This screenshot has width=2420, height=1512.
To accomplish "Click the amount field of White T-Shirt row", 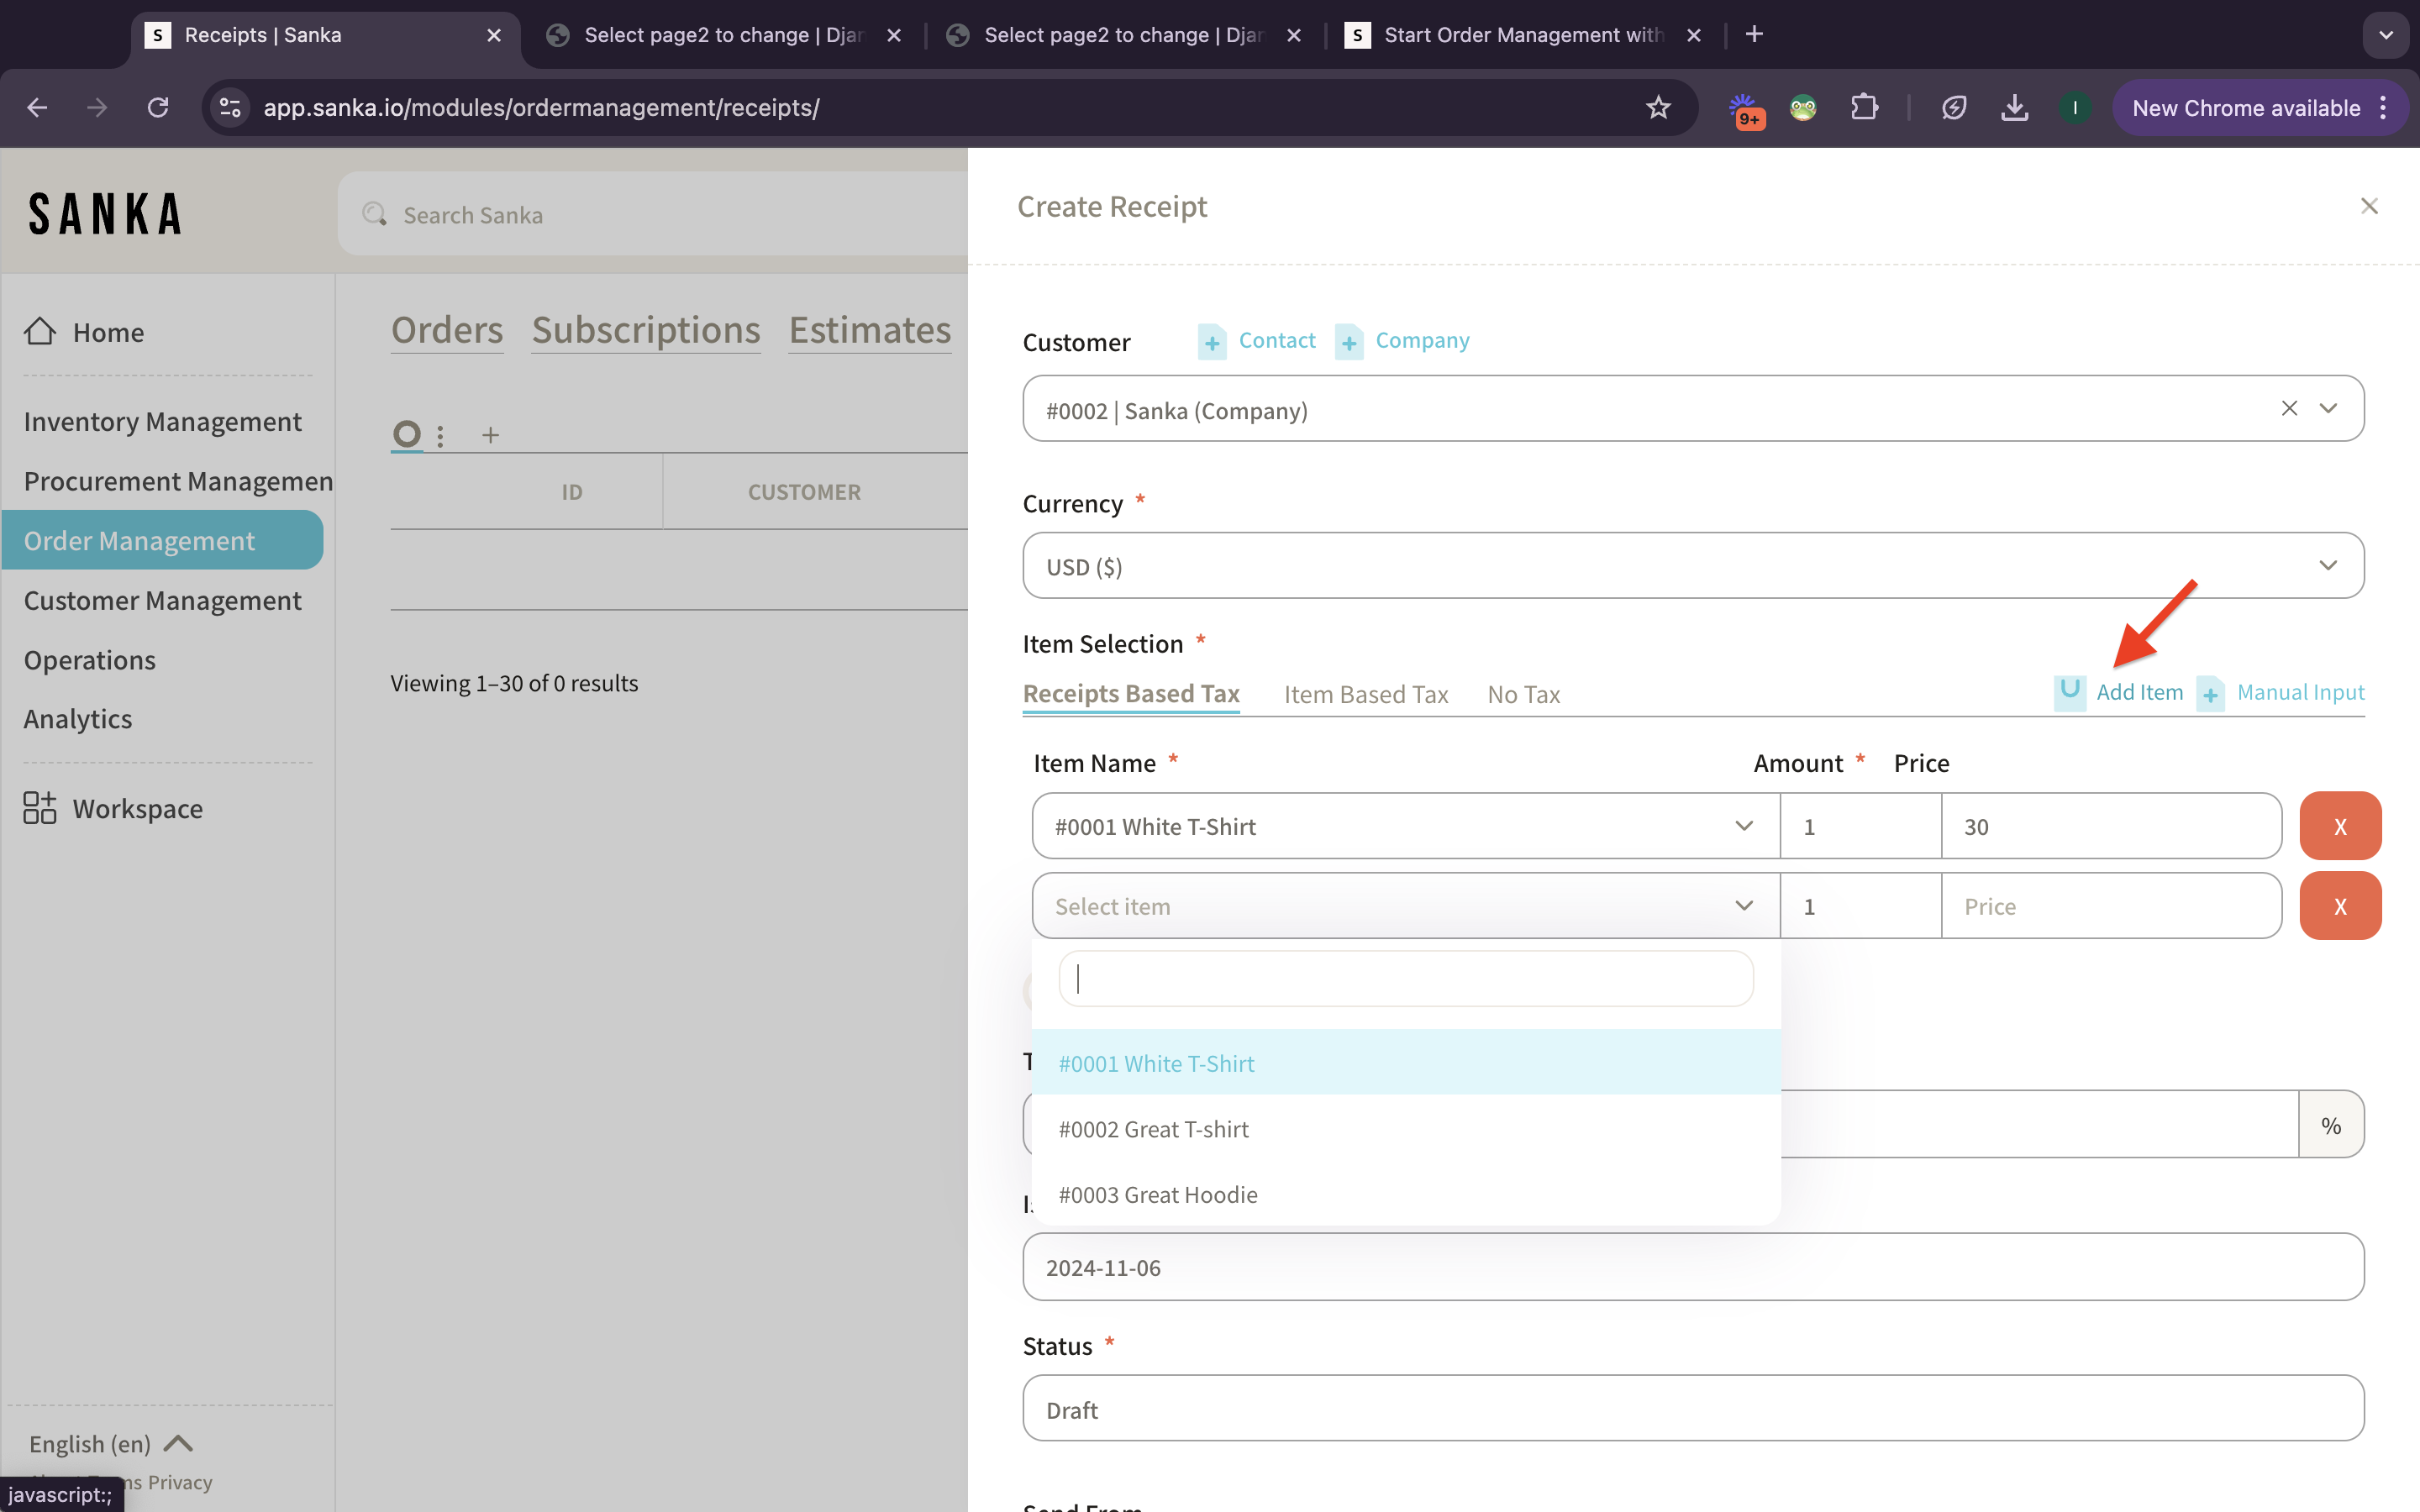I will click(1861, 826).
